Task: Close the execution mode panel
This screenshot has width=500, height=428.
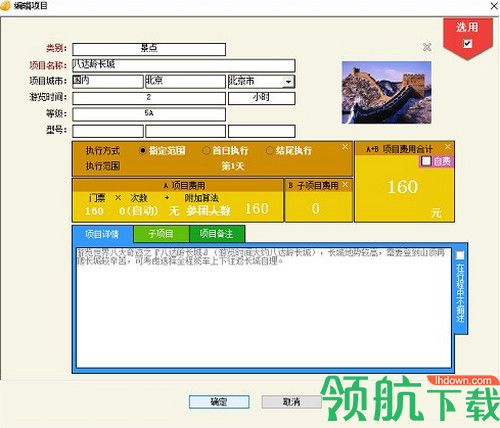Action: pos(345,147)
